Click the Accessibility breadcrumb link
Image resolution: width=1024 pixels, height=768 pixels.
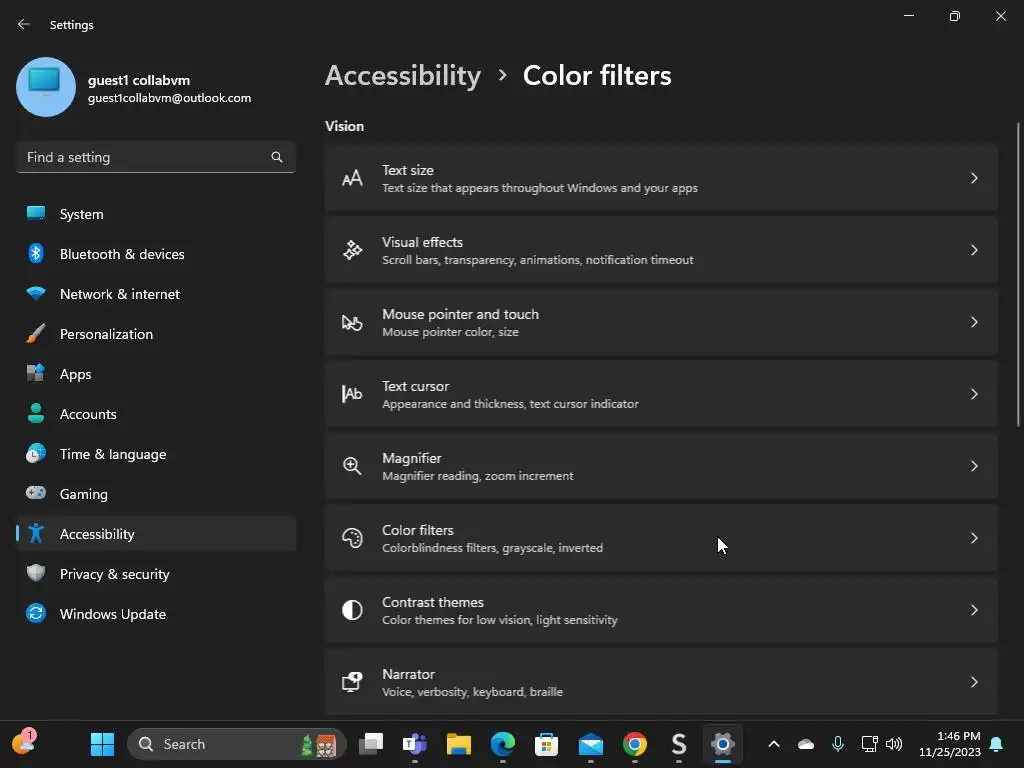click(x=402, y=76)
